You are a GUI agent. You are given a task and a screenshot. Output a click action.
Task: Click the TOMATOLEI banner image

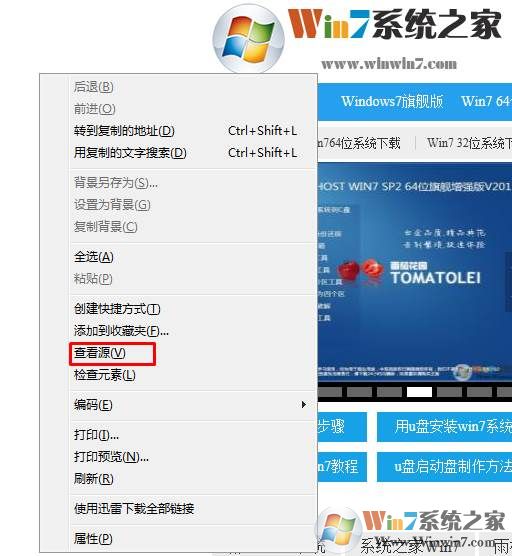(x=415, y=272)
